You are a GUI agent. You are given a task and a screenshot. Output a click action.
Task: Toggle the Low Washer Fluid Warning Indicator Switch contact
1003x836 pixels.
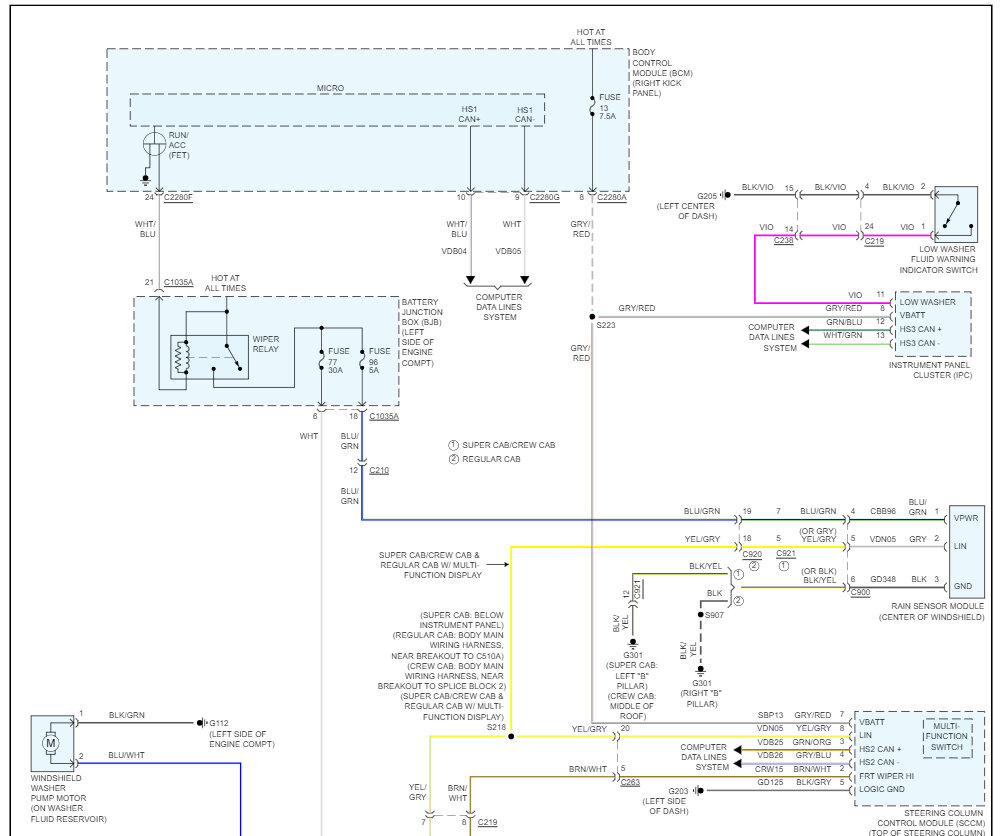pyautogui.click(x=950, y=215)
